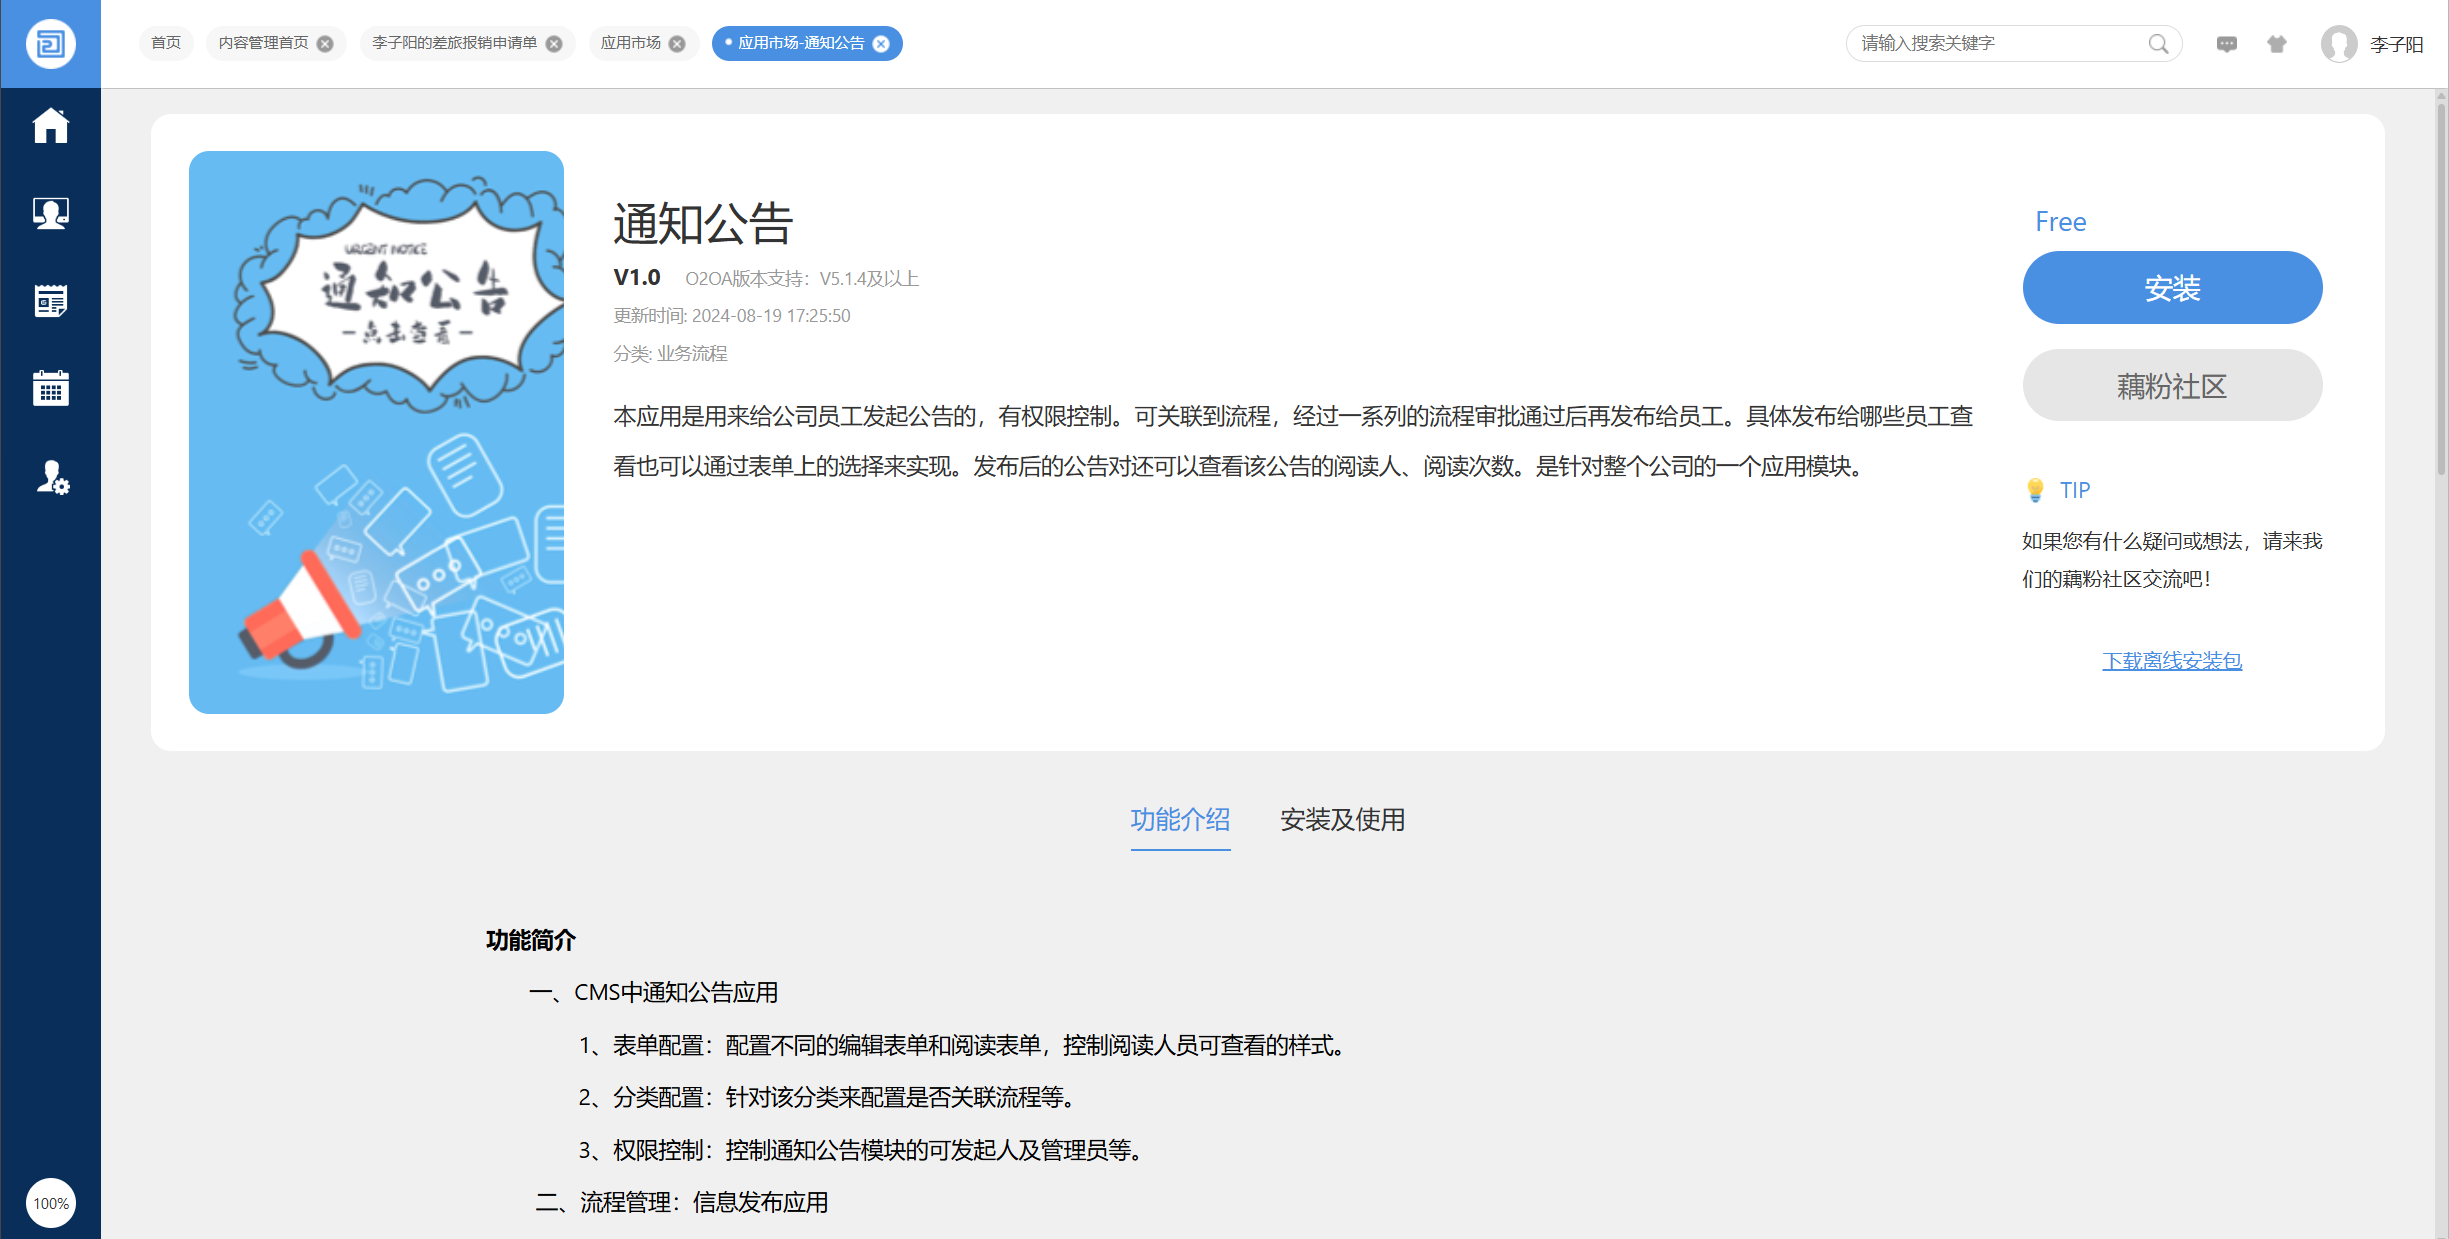Screen dimensions: 2449x1239
Task: Click the search magnifier icon
Action: click(2158, 44)
